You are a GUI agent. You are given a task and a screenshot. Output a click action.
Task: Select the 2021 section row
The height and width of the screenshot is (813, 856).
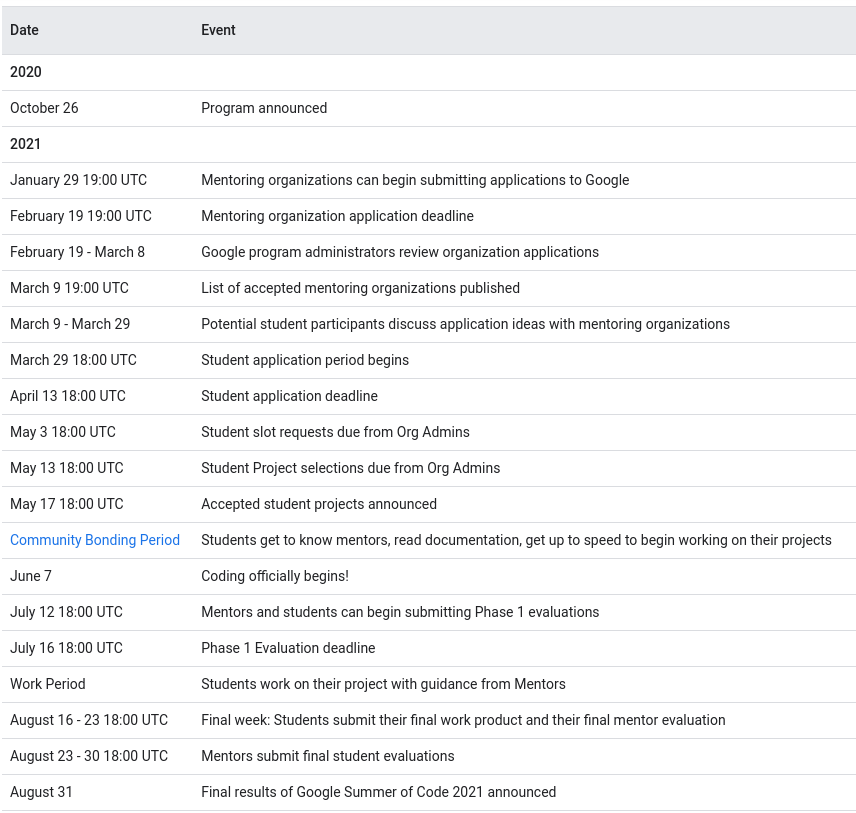point(25,144)
